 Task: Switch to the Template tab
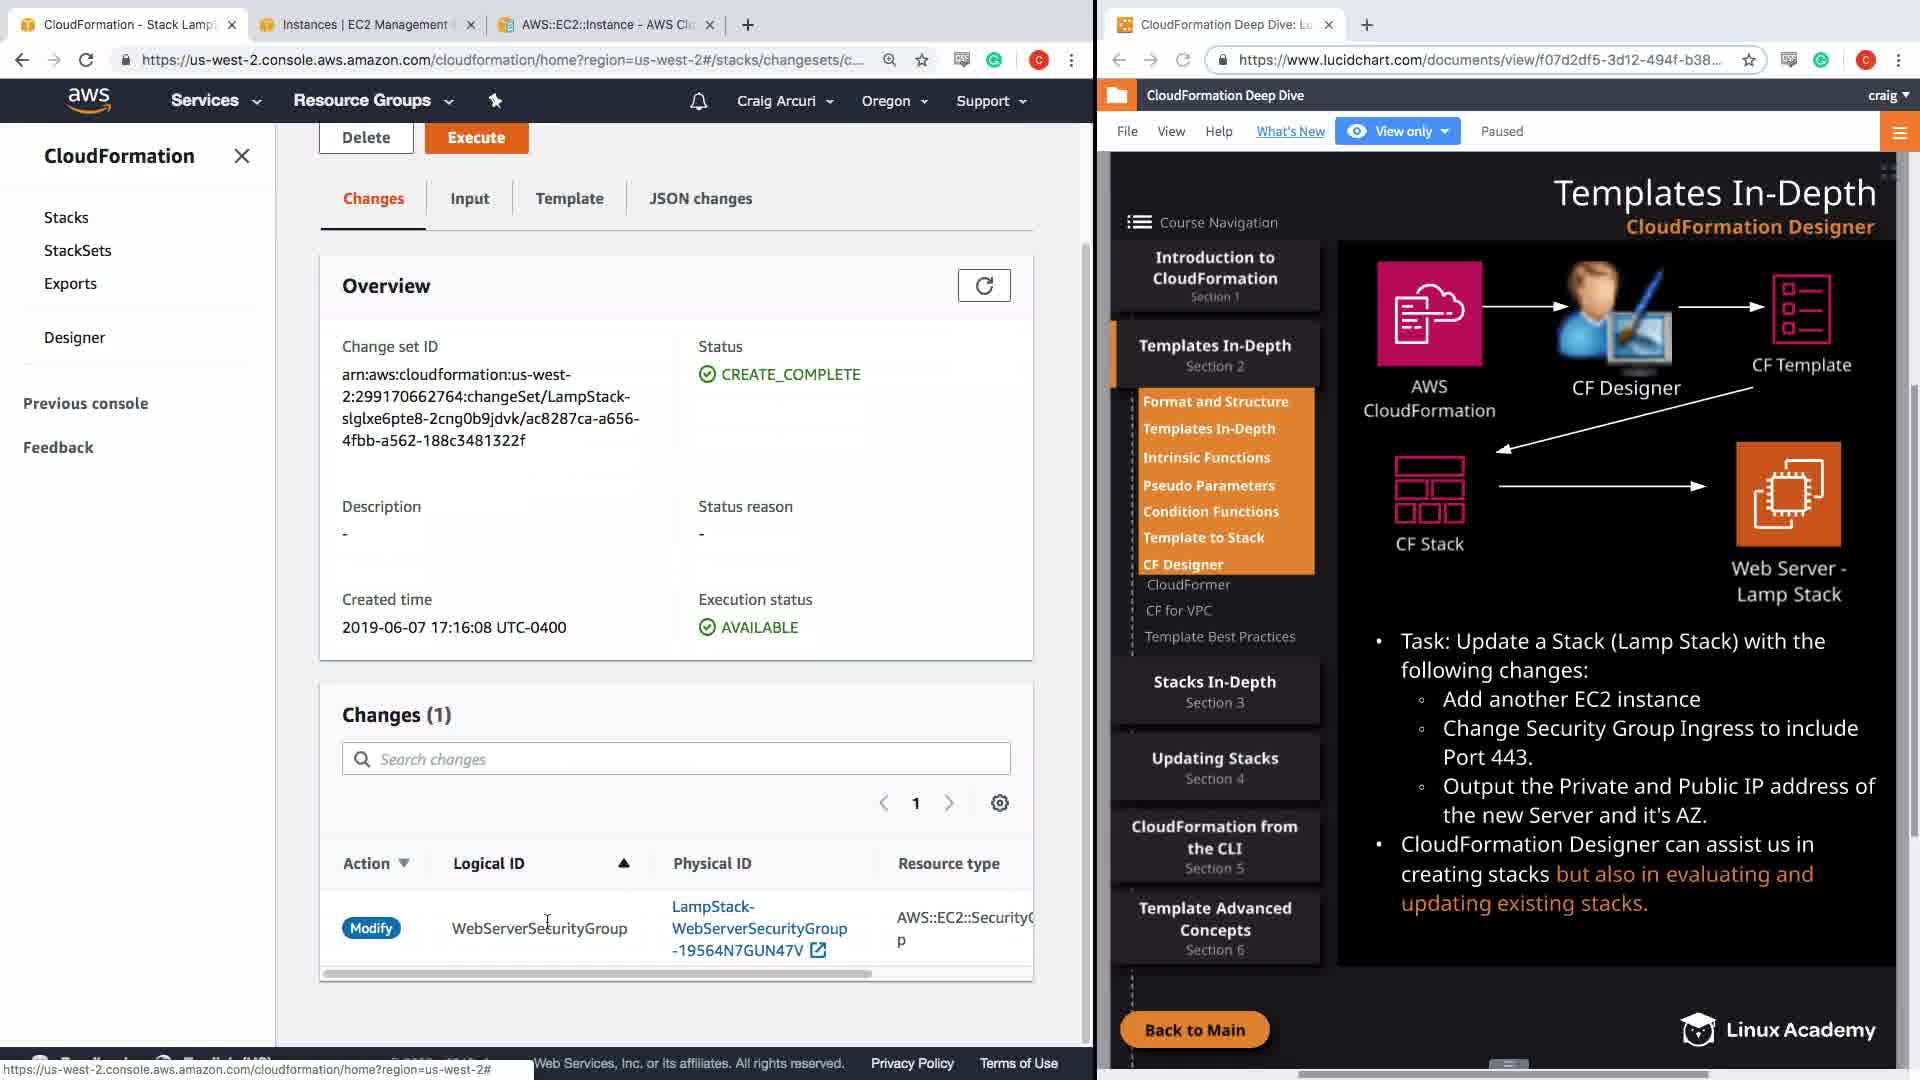tap(569, 198)
